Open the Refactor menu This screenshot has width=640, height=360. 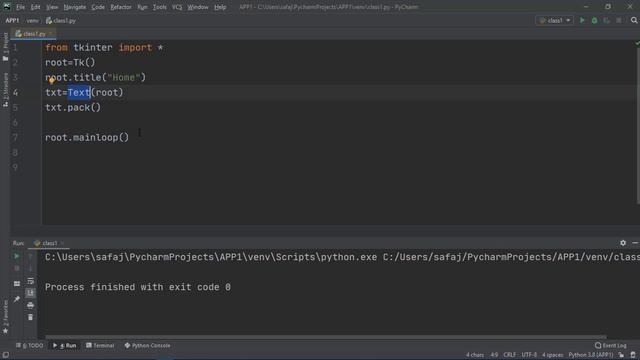tap(121, 7)
